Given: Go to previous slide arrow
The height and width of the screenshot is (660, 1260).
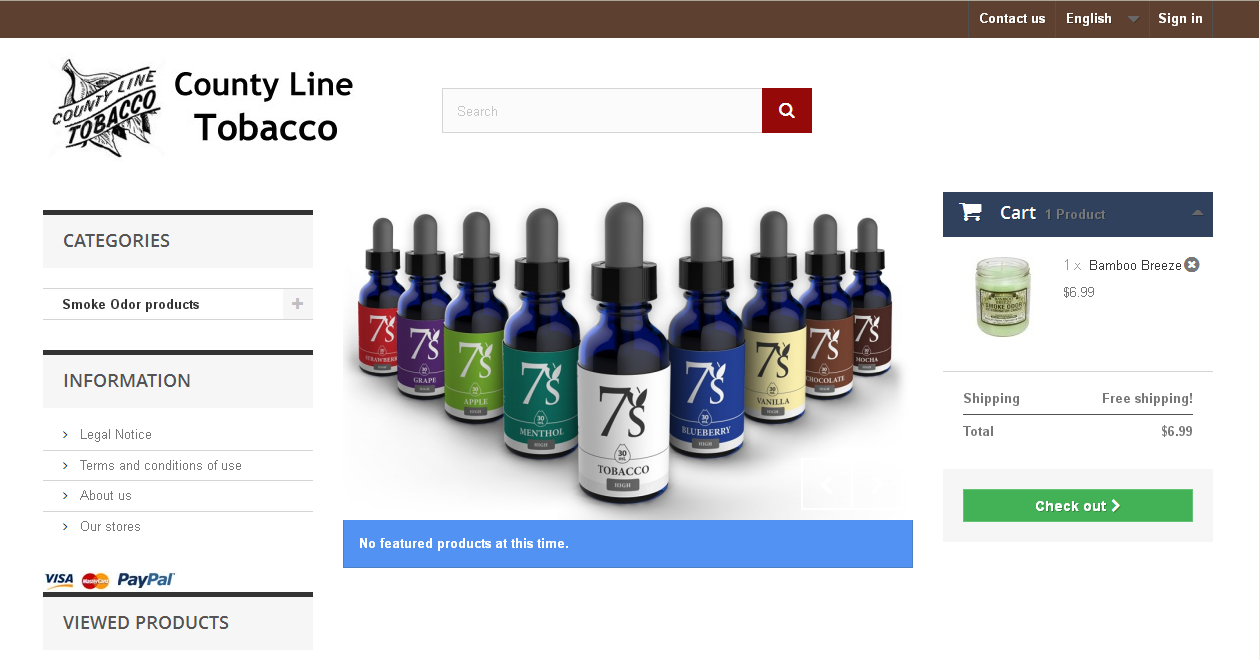Looking at the screenshot, I should [x=826, y=483].
